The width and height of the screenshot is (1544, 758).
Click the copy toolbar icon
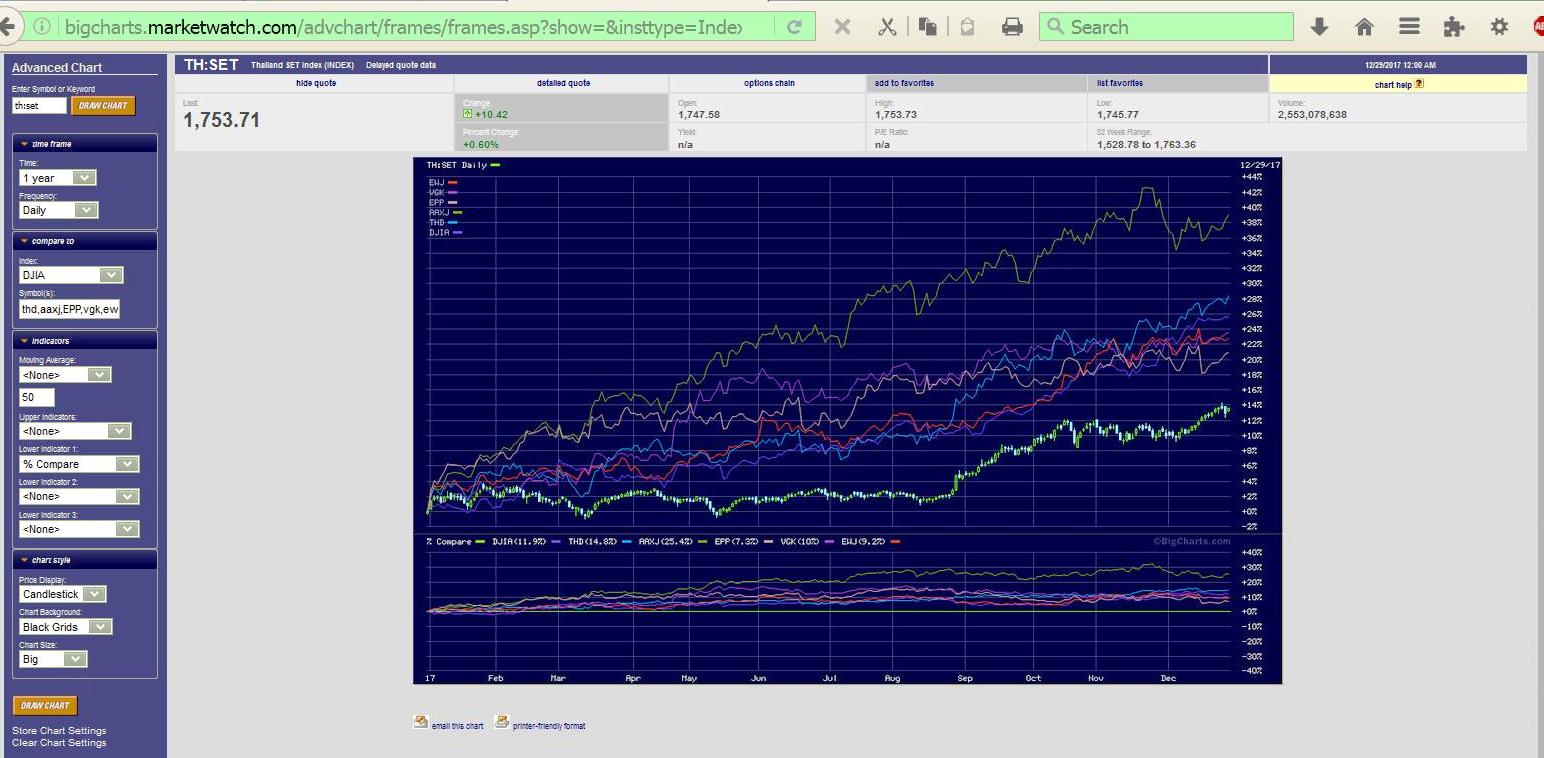click(x=927, y=27)
